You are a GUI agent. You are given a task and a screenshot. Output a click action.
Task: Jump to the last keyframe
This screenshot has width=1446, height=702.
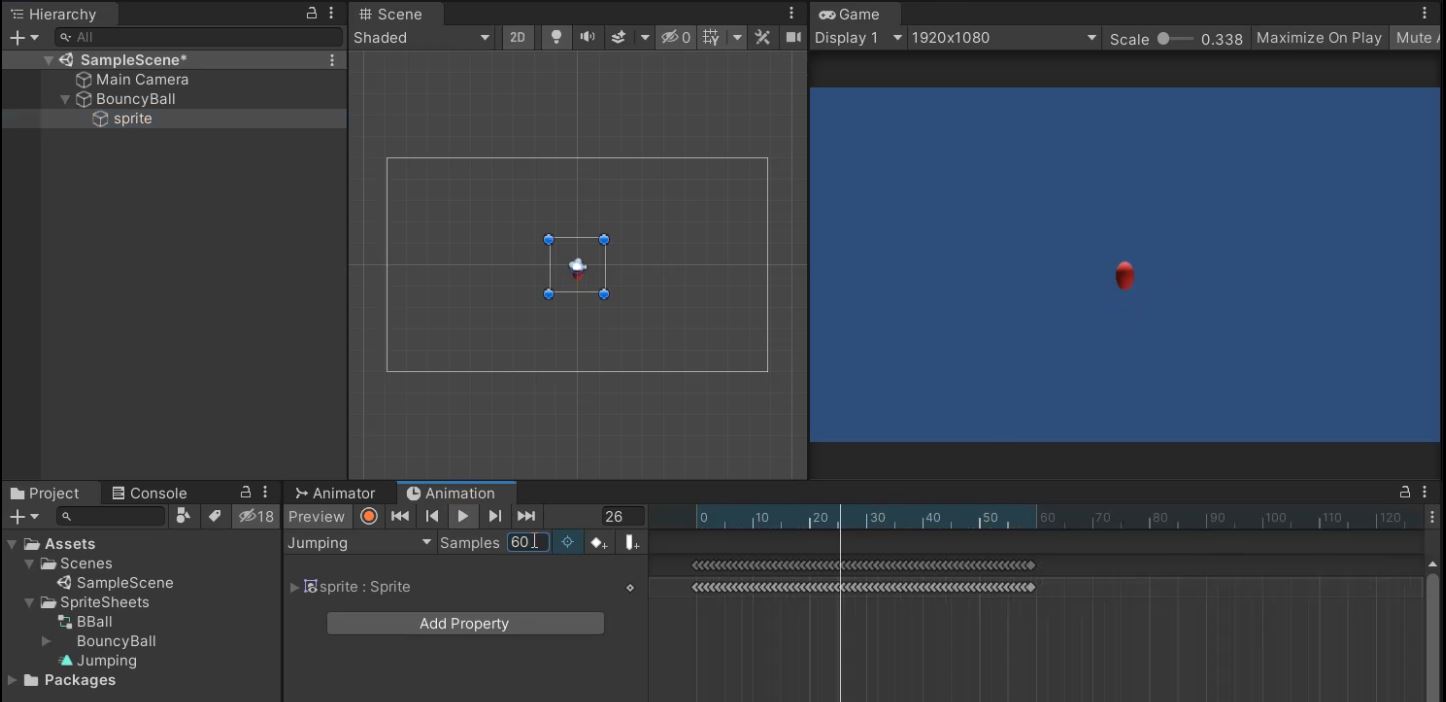tap(526, 516)
